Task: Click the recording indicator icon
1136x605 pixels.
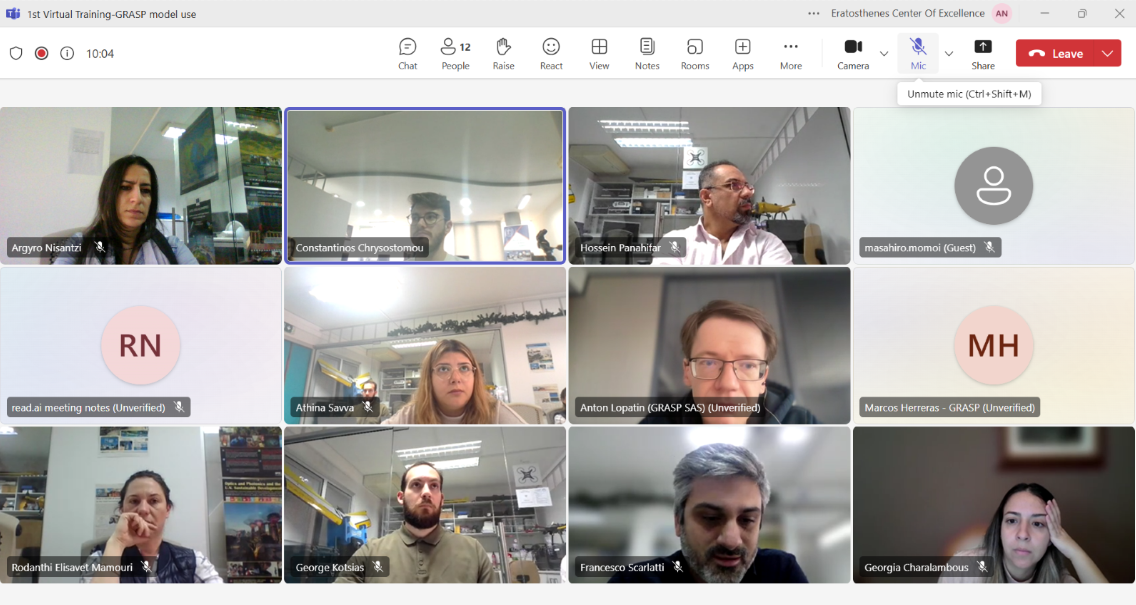Action: coord(41,53)
